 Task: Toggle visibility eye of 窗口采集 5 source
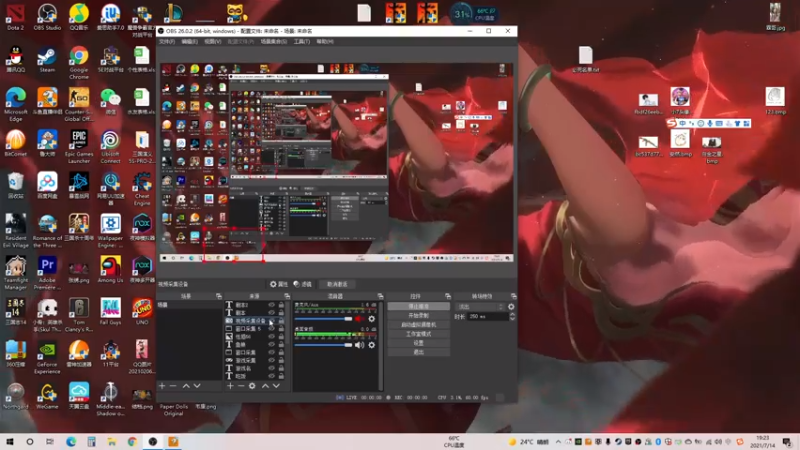pyautogui.click(x=271, y=329)
